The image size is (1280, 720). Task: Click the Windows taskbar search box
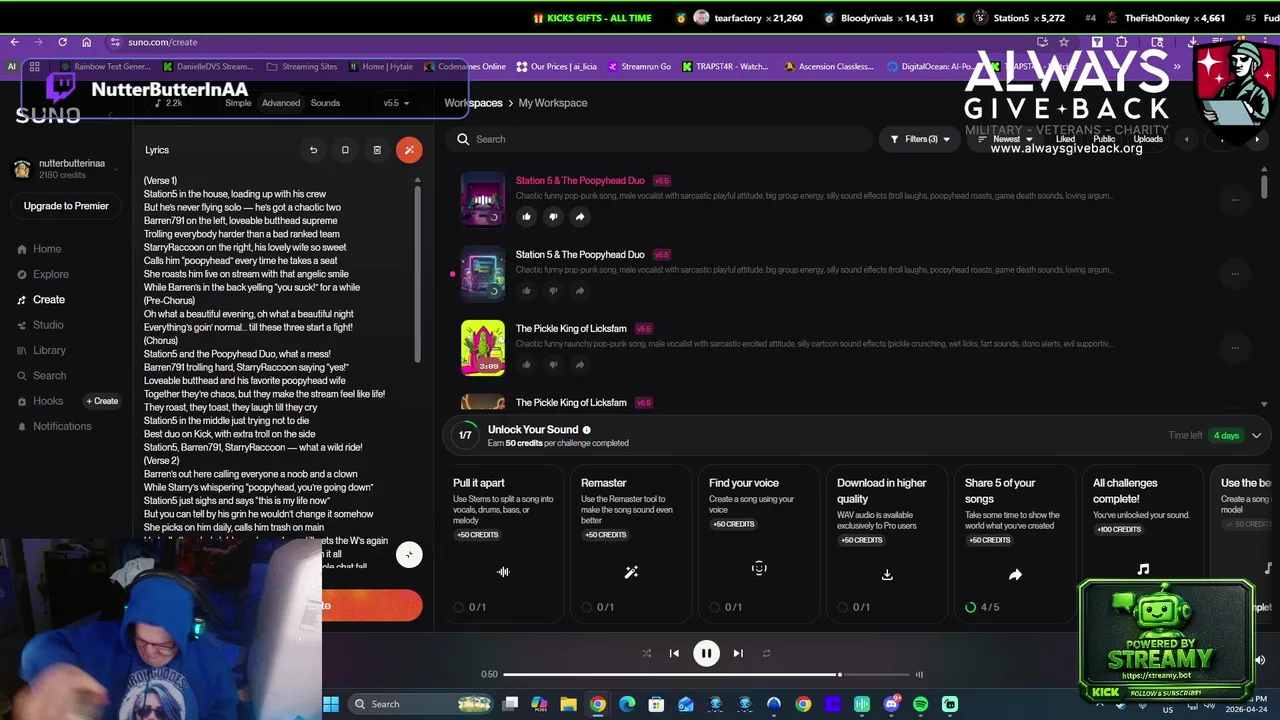click(420, 704)
